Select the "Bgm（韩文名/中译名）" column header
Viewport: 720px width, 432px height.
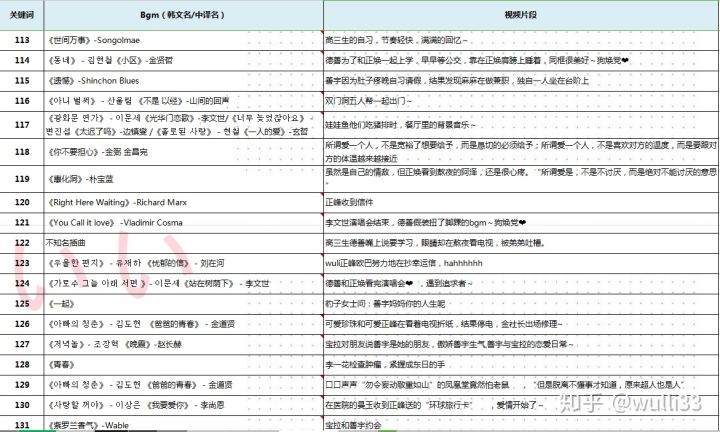(x=183, y=15)
